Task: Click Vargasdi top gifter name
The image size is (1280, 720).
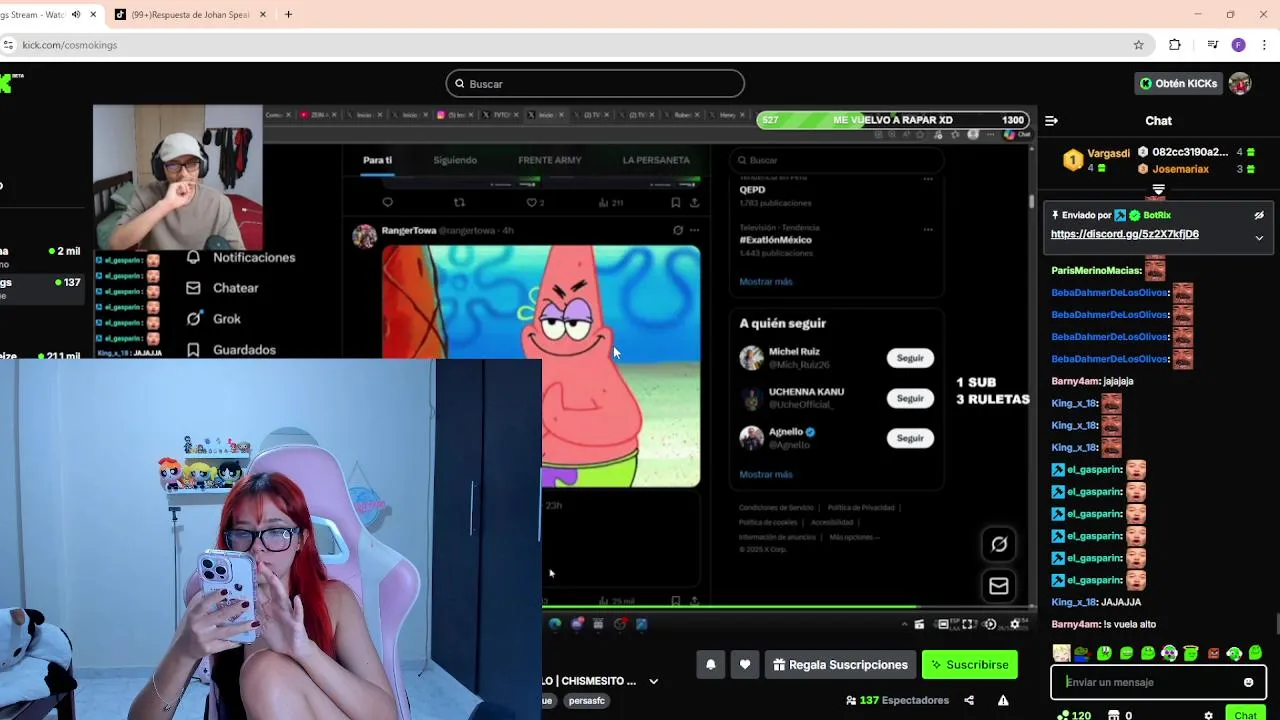Action: [x=1108, y=153]
